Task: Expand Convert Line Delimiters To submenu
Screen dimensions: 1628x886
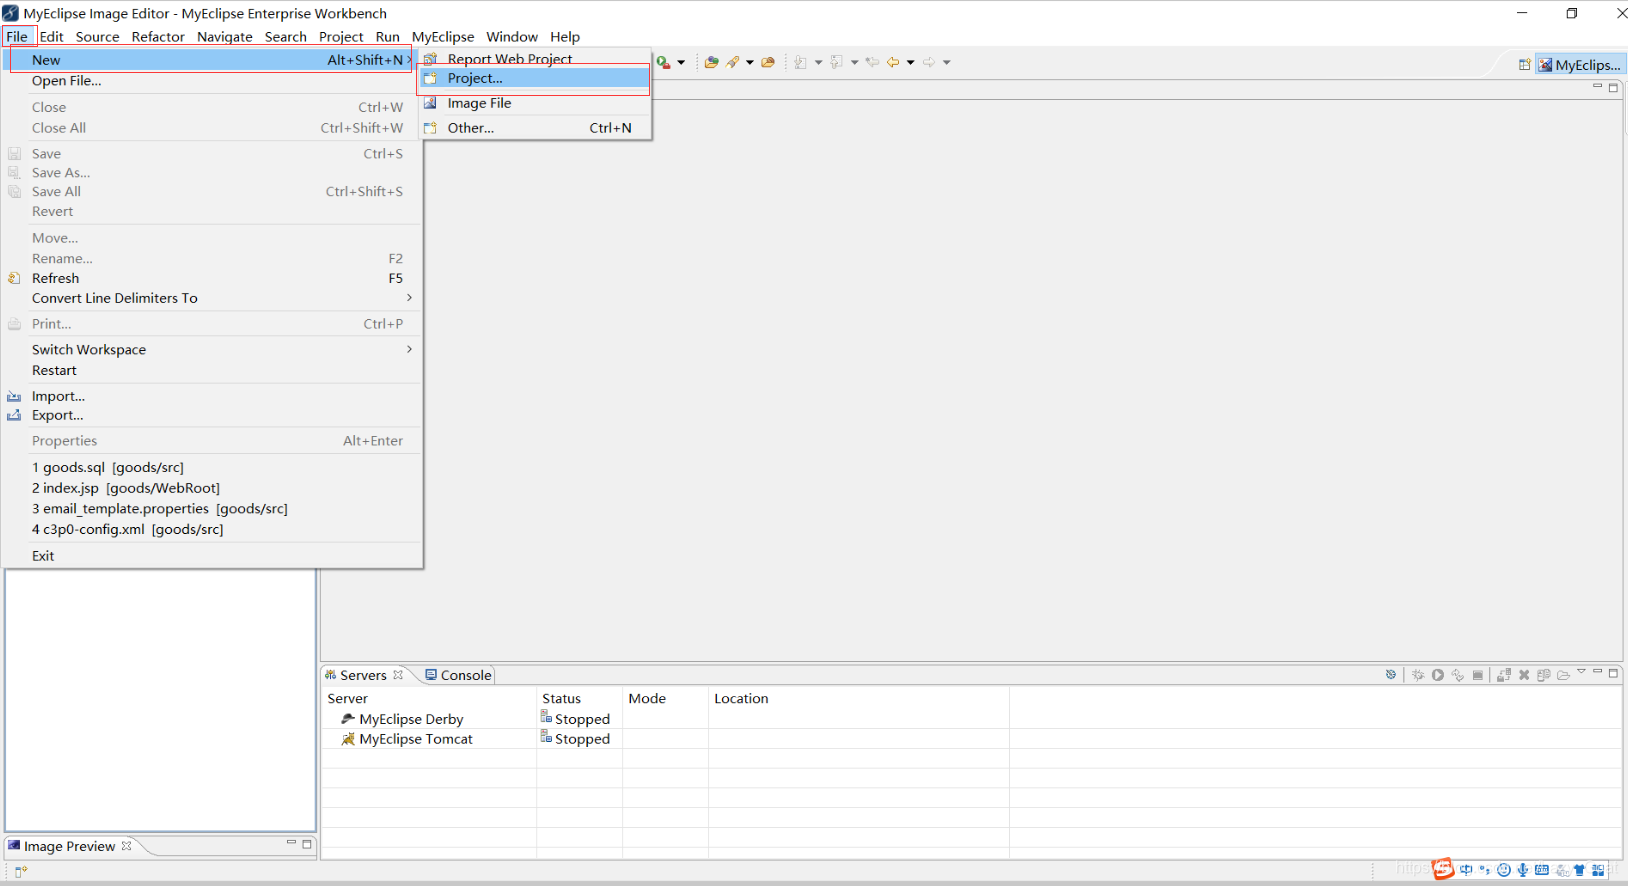Action: click(211, 298)
